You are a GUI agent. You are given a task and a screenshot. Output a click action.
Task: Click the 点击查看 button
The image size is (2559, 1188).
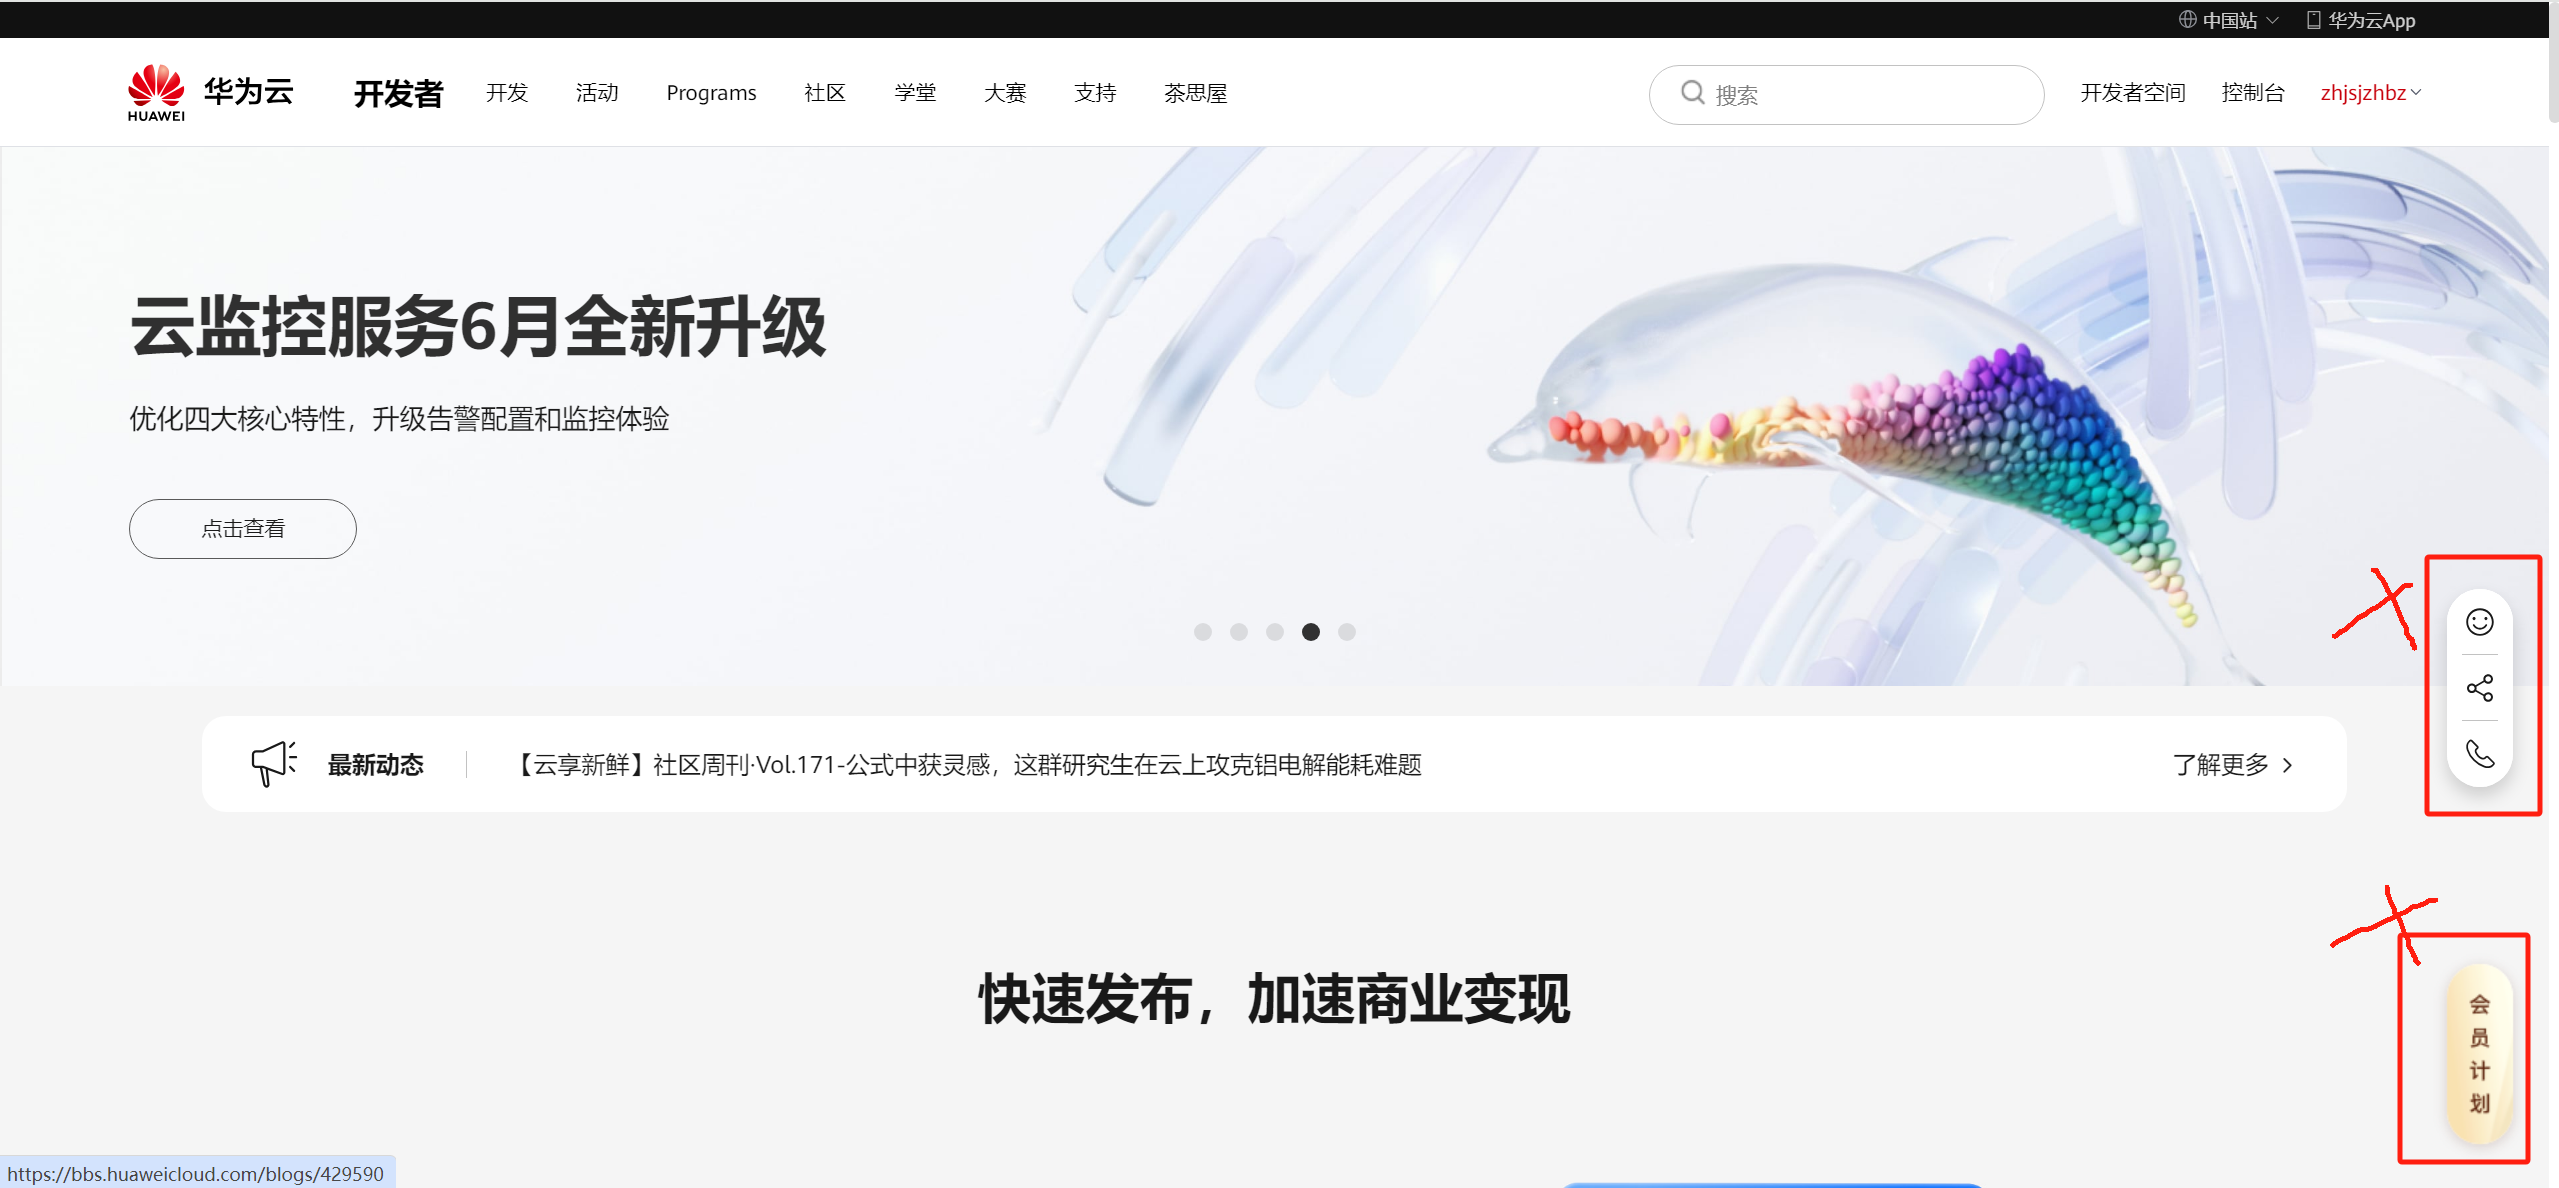[242, 528]
